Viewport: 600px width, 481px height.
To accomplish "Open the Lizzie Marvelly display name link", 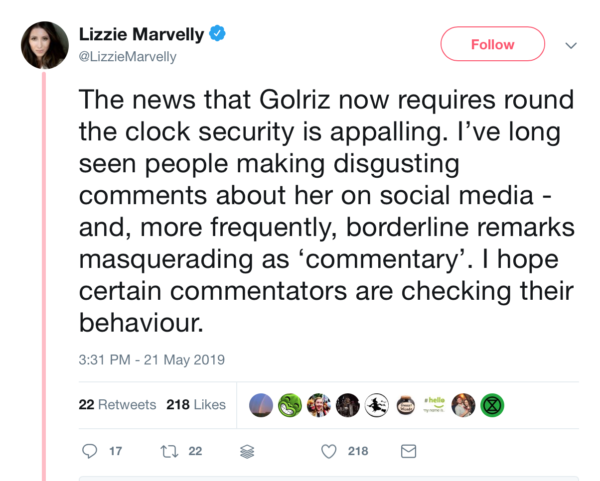I will [x=141, y=35].
